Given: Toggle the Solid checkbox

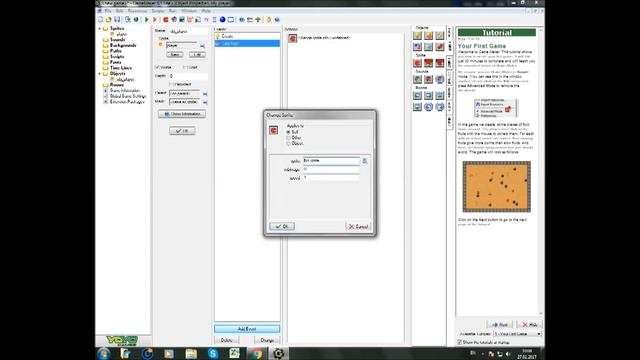Looking at the screenshot, I should pyautogui.click(x=184, y=67).
